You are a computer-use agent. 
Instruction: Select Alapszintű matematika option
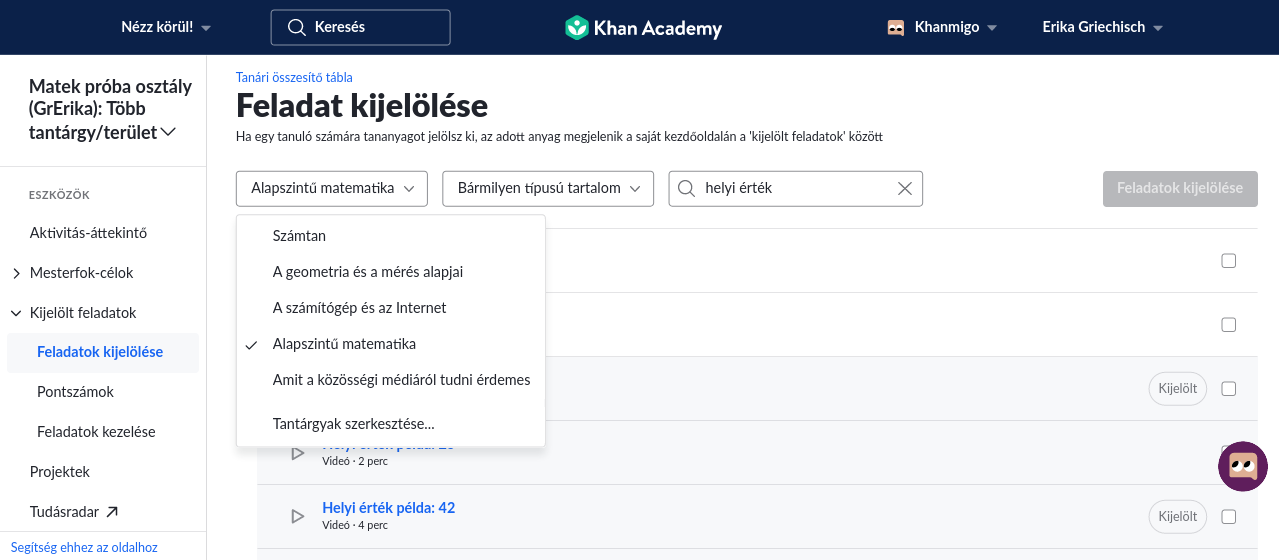tap(391, 344)
